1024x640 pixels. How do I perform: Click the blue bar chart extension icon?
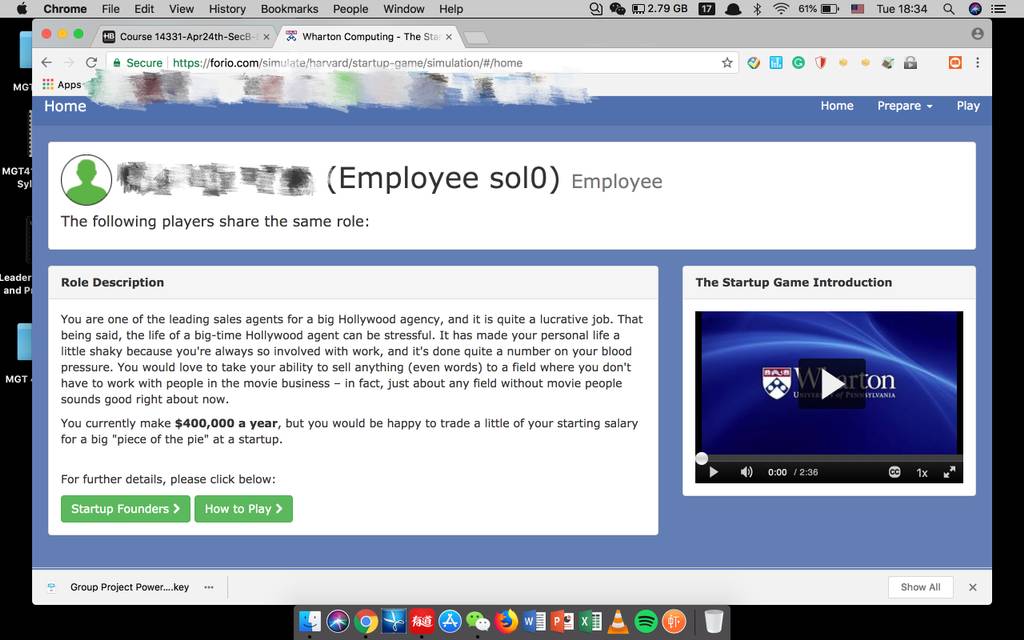tap(776, 63)
